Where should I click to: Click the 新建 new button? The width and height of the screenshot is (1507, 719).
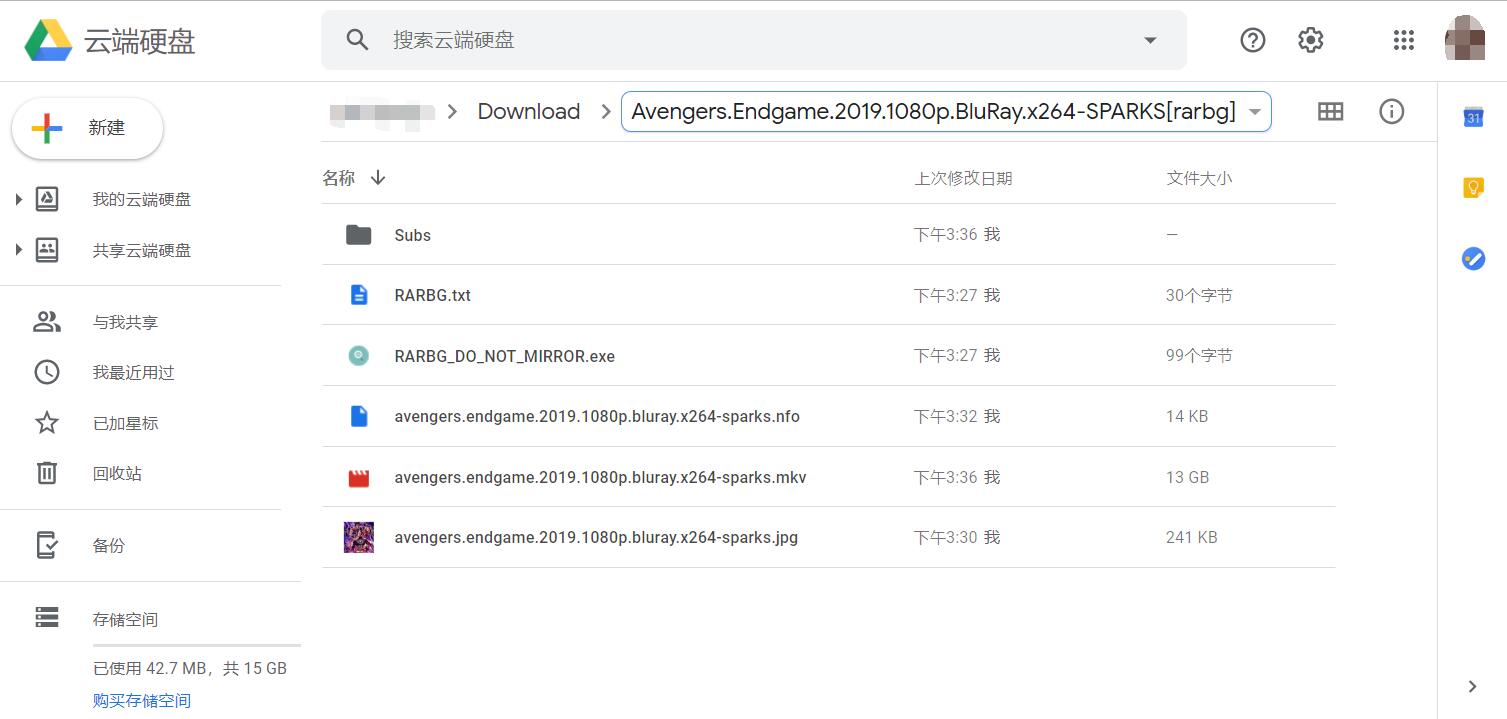coord(87,128)
